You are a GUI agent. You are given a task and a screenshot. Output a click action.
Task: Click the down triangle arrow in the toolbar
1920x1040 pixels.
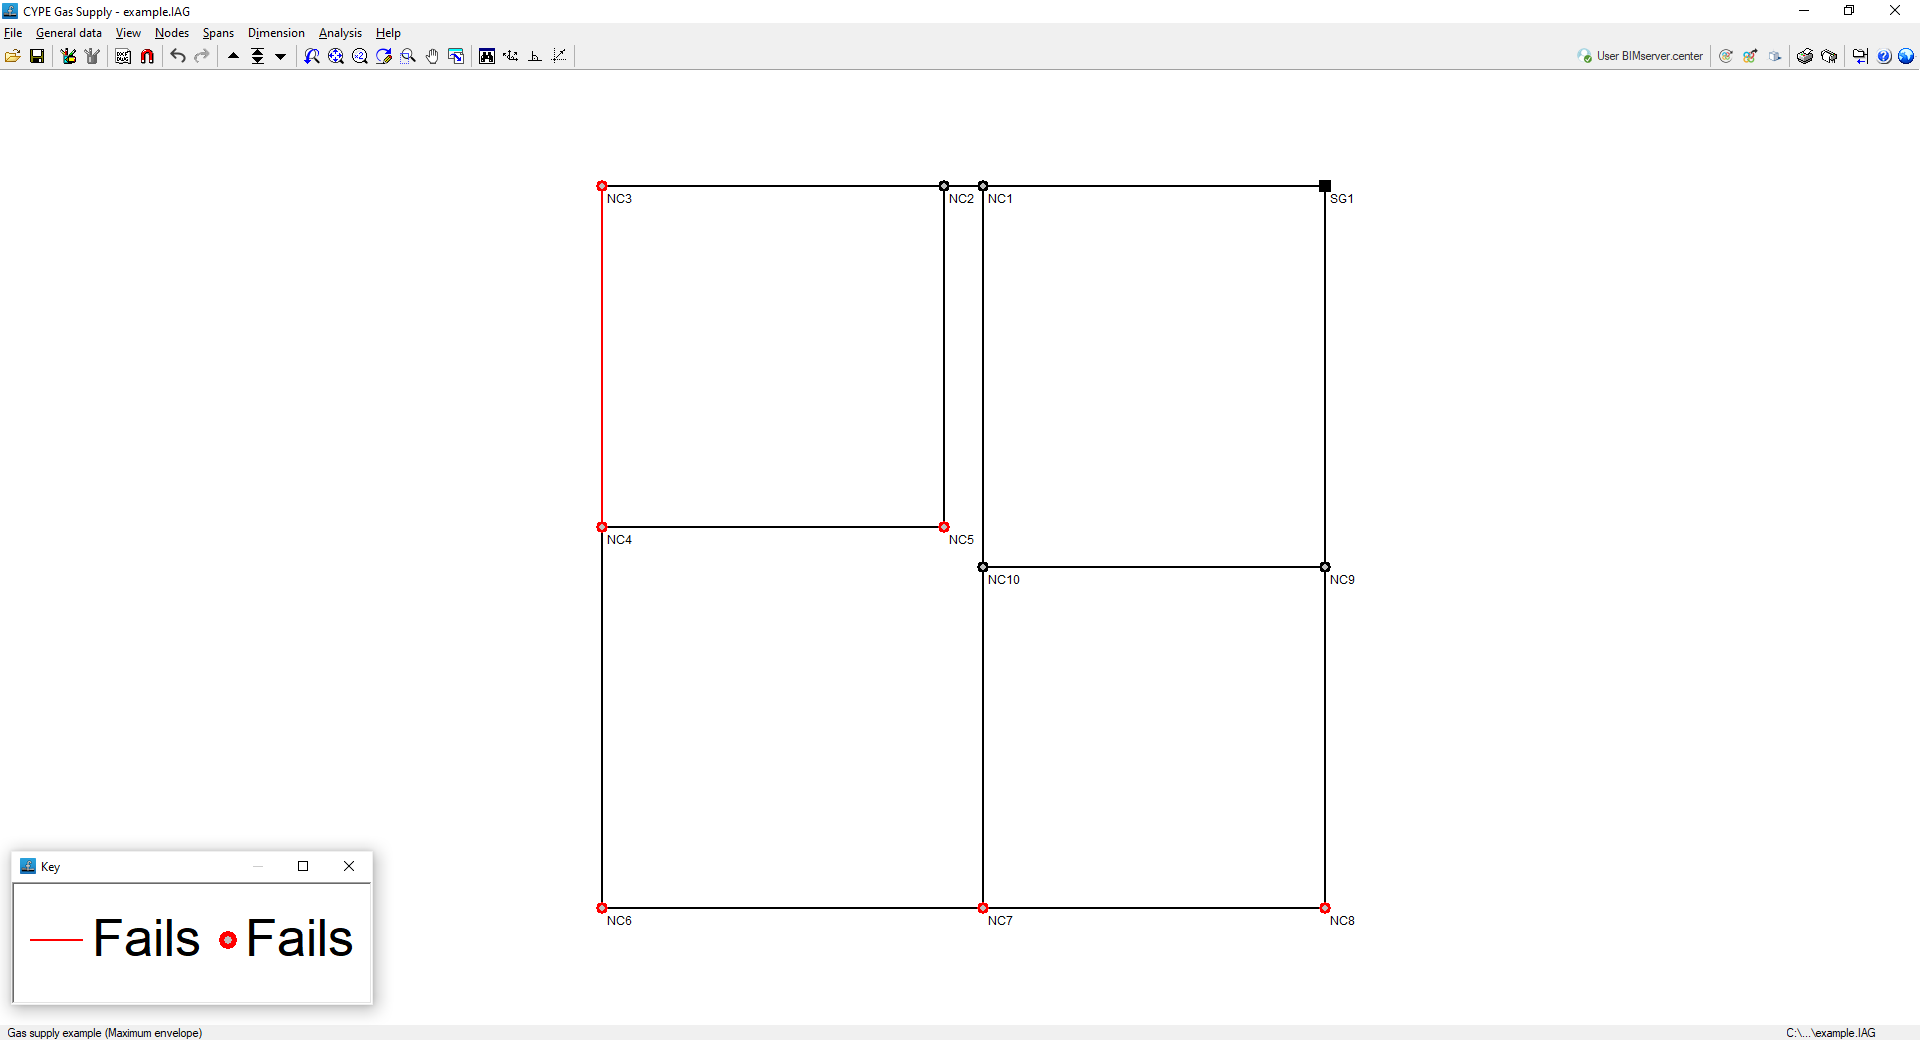pyautogui.click(x=281, y=56)
